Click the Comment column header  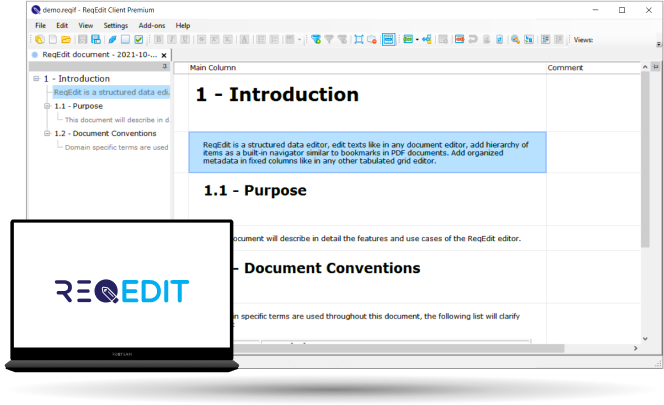(593, 68)
